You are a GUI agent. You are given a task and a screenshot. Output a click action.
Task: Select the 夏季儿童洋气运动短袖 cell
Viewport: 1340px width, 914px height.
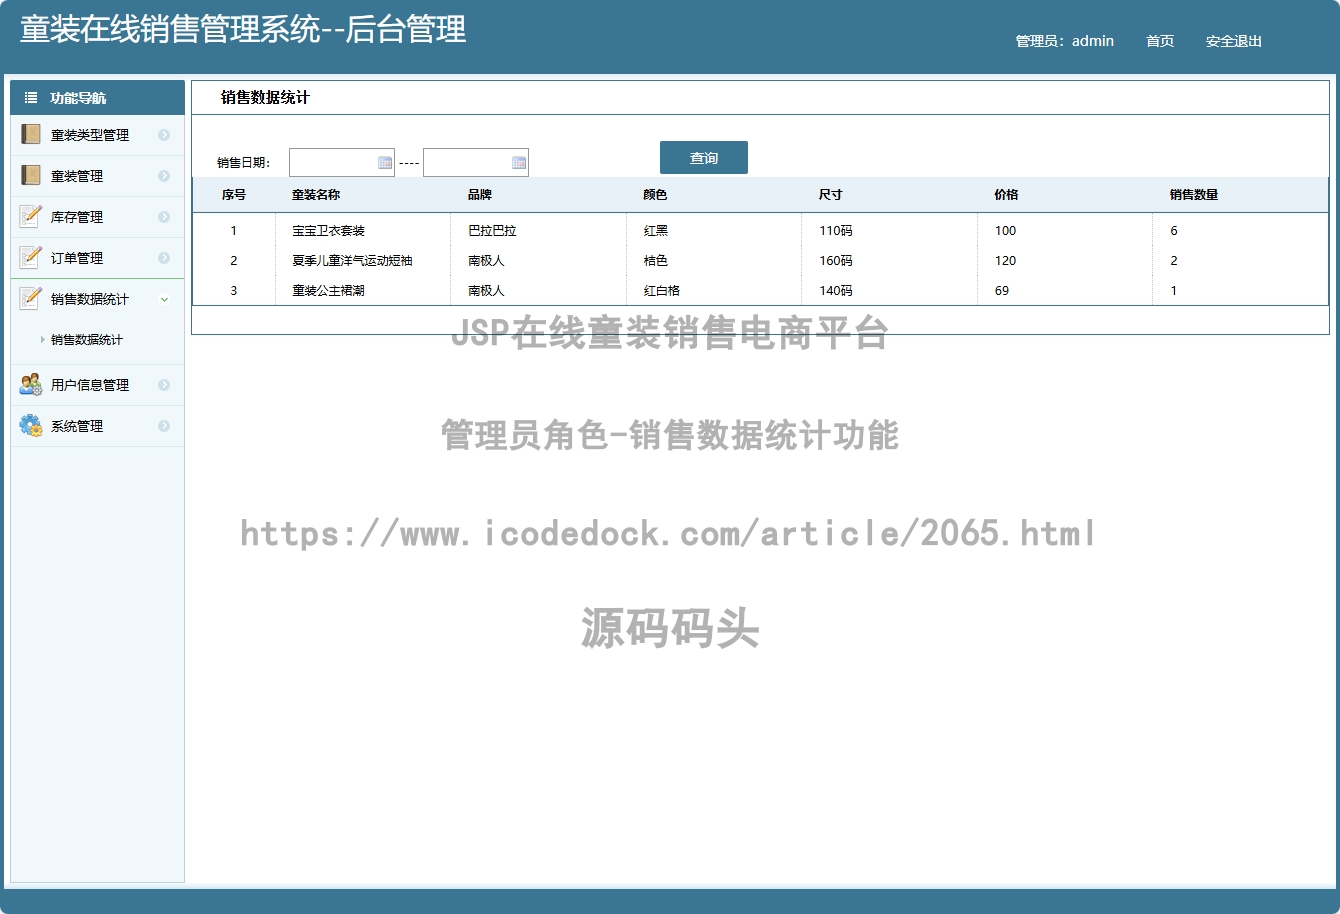(x=353, y=261)
